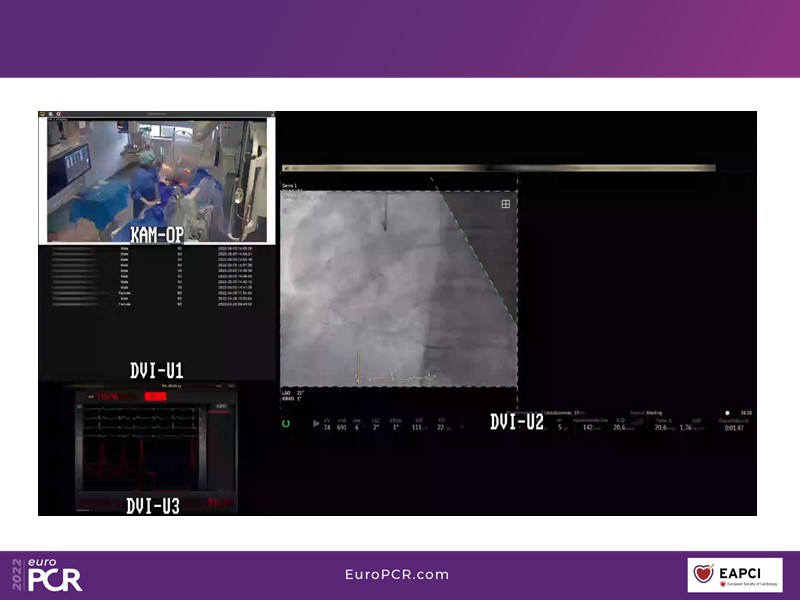Image resolution: width=800 pixels, height=600 pixels.
Task: Click the grid layout icon on the angiogram
Action: 506,203
